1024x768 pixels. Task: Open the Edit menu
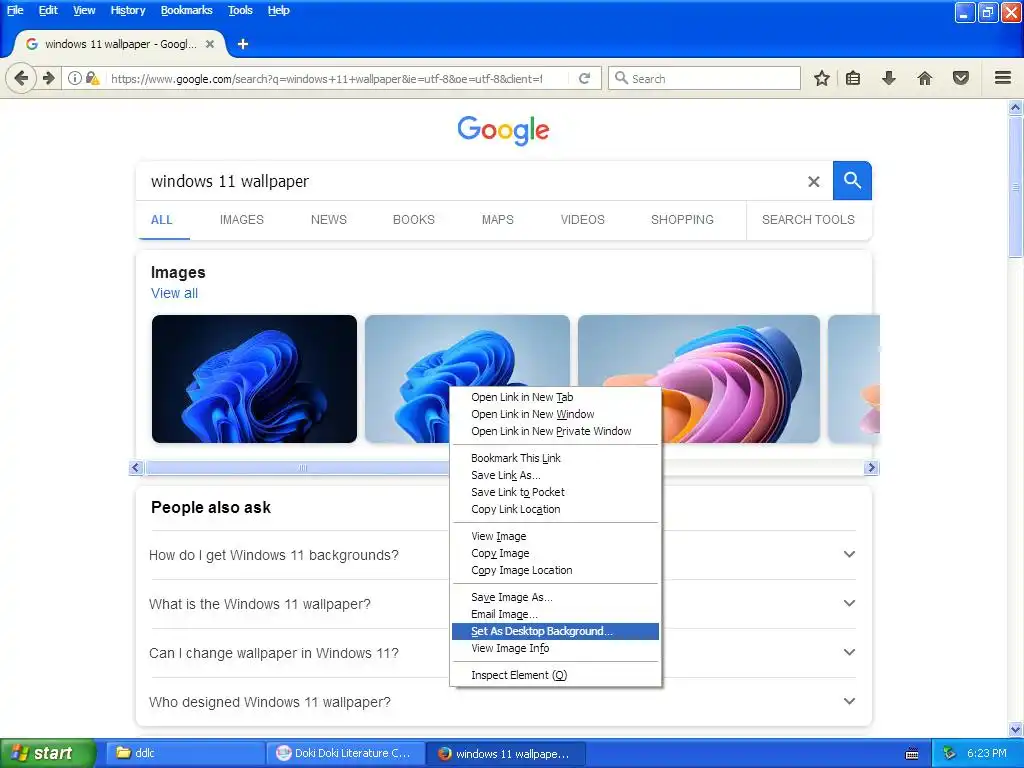click(x=48, y=10)
